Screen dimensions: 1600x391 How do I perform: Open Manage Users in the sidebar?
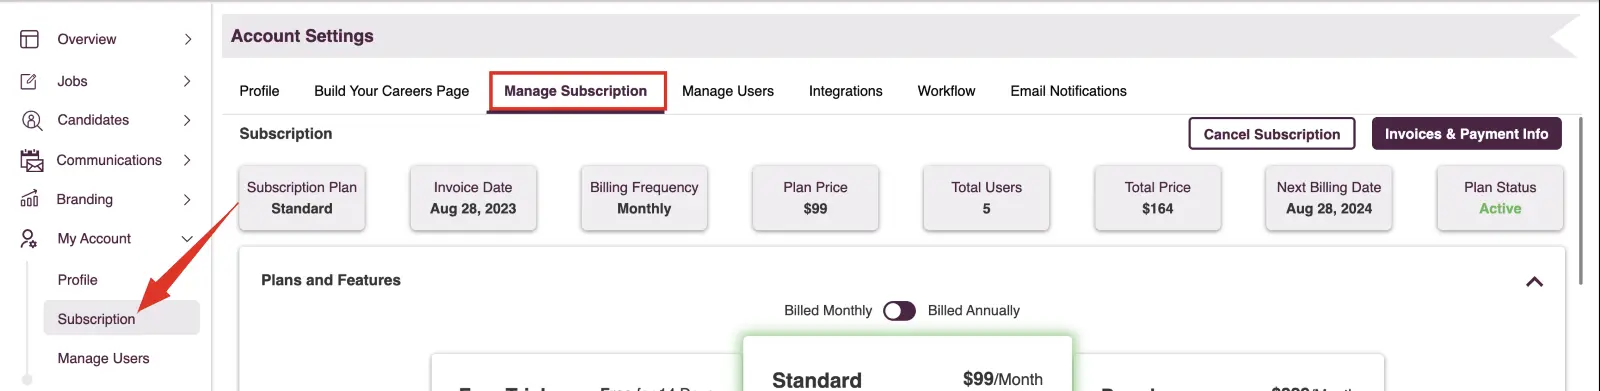tap(104, 358)
